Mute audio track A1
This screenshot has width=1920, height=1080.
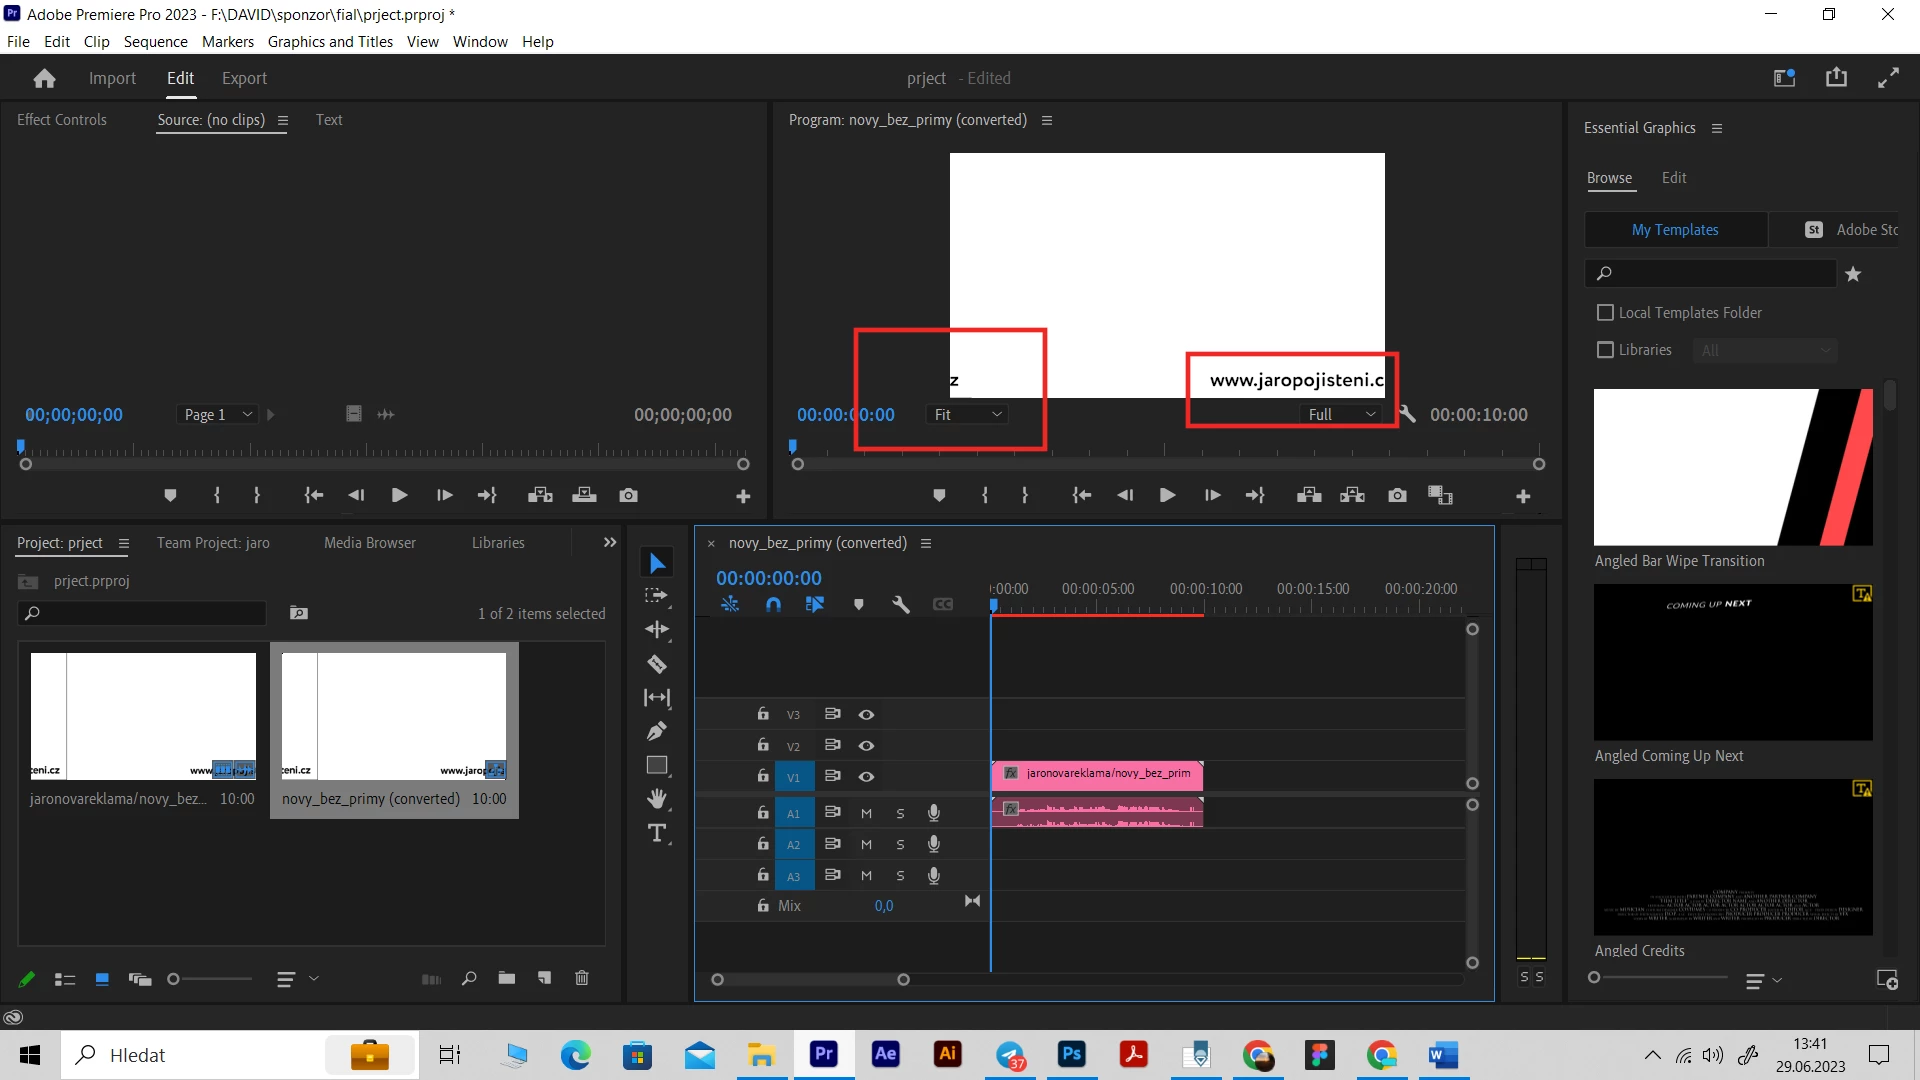pos(866,814)
